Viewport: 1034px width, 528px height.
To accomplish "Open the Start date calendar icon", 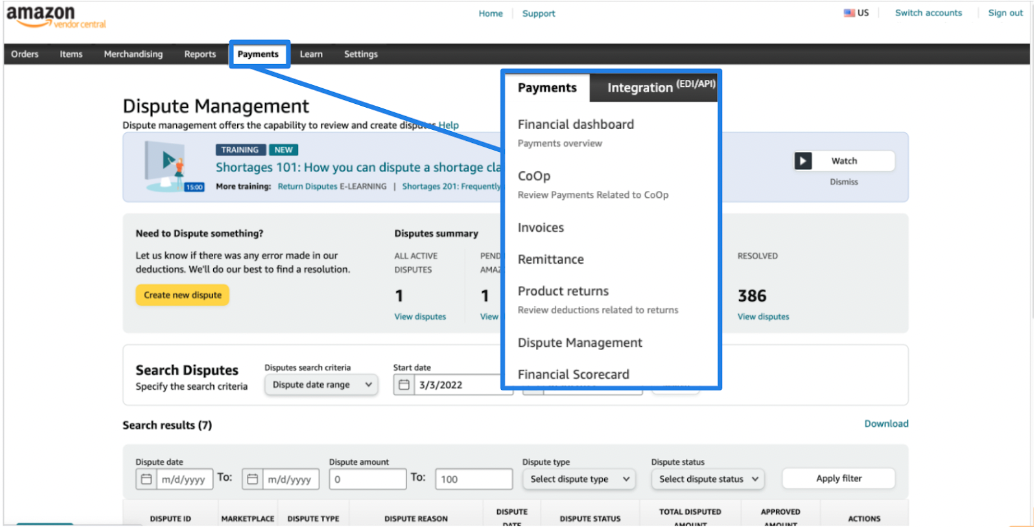I will tap(404, 384).
